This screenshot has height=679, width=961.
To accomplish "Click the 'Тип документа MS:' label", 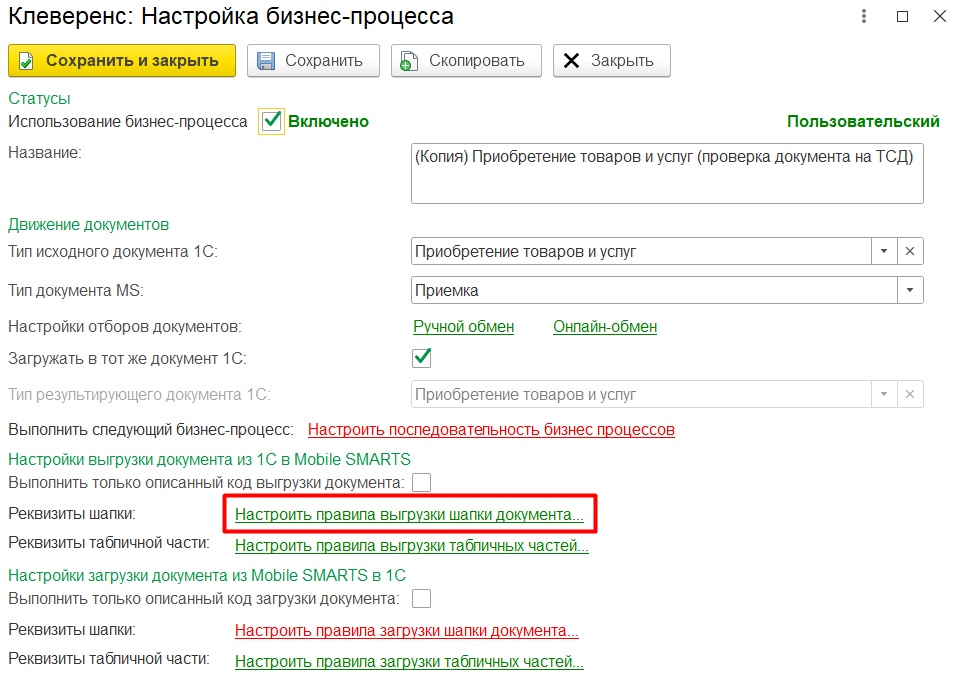I will click(76, 290).
